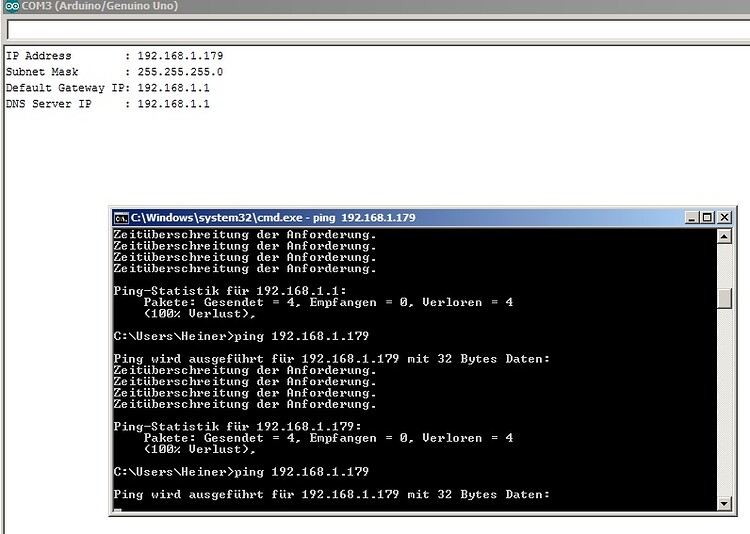Click the 'Subnet Mask : 255.255.255.0' line
750x534 pixels.
114,72
